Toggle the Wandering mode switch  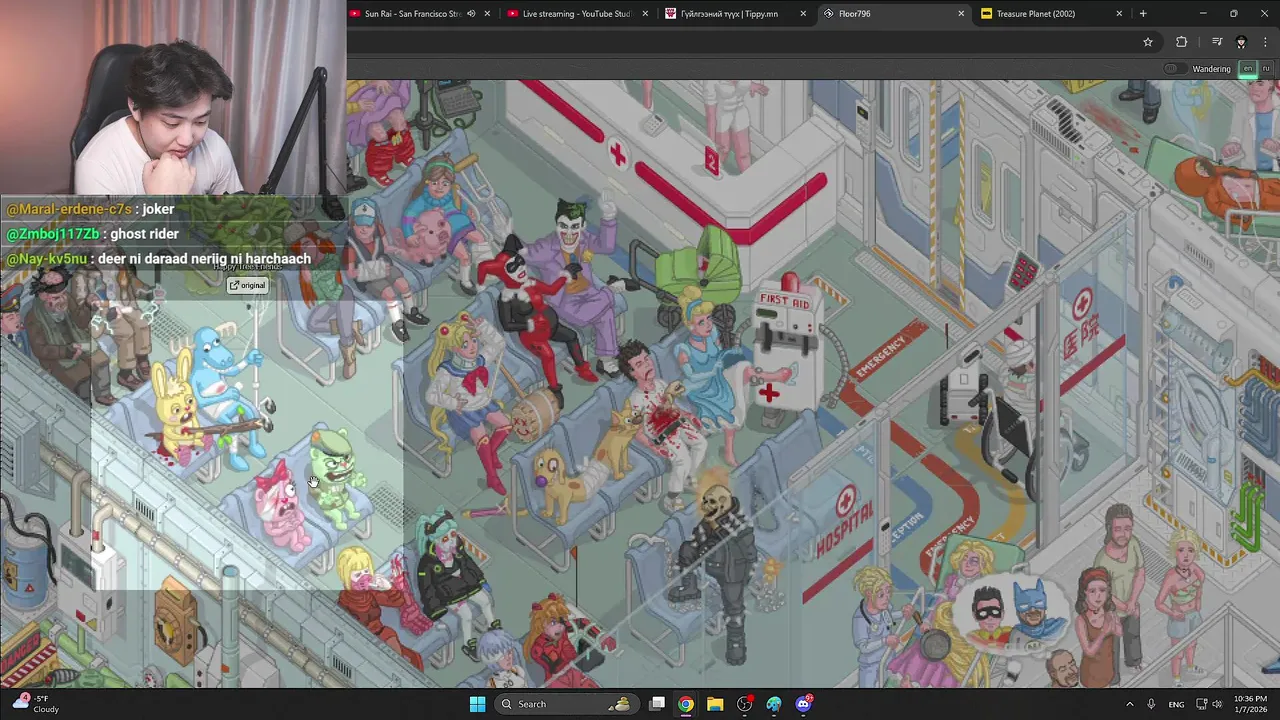[1175, 69]
